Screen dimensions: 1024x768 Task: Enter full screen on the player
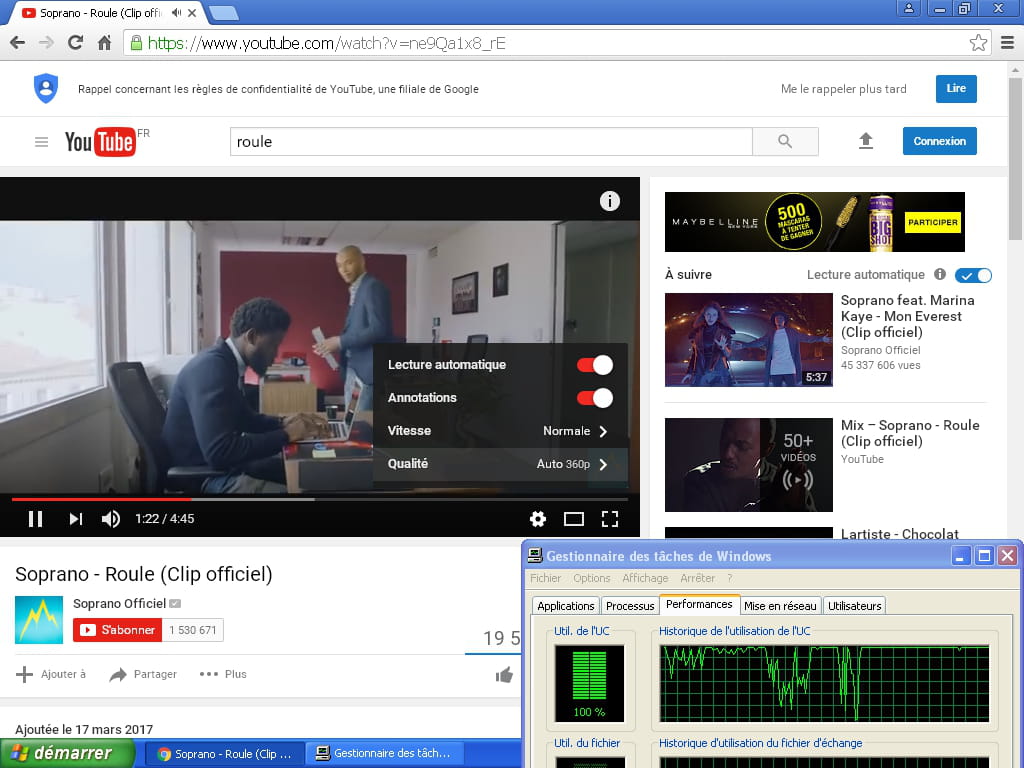(610, 519)
